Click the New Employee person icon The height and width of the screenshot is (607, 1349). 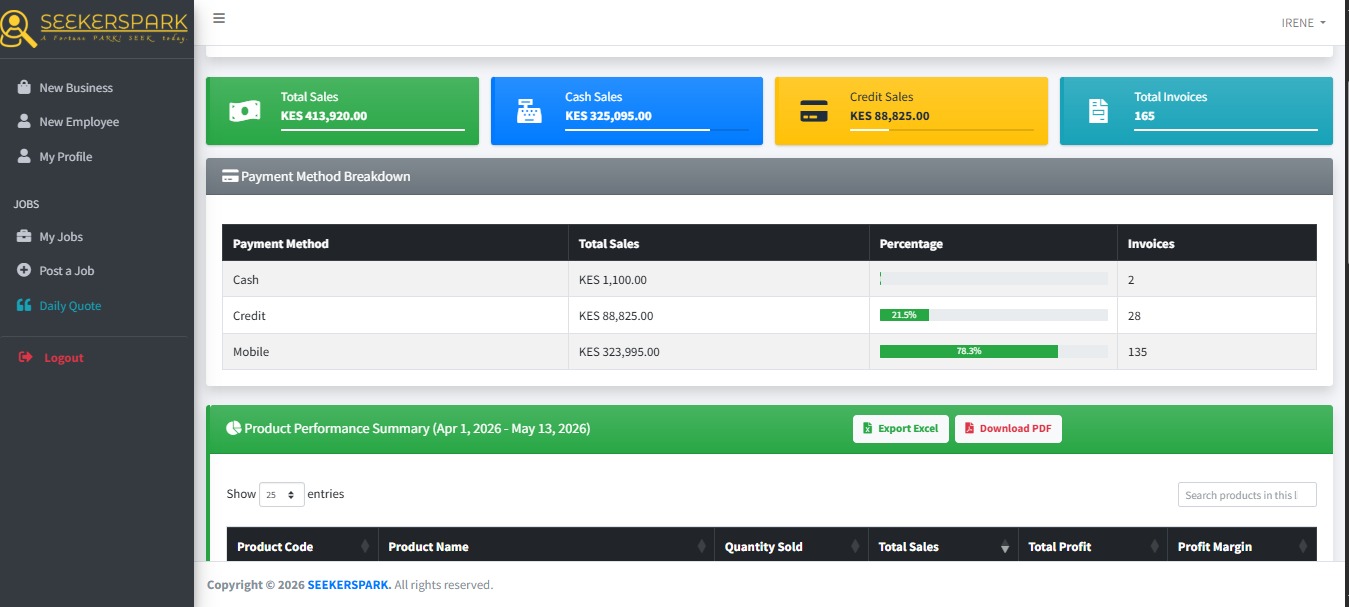(24, 121)
